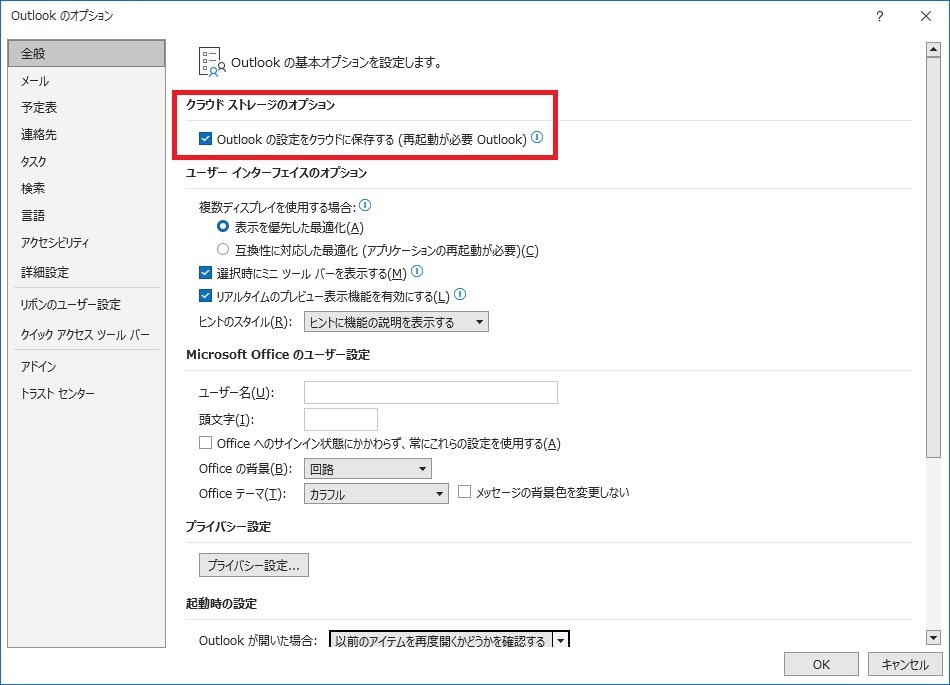Image resolution: width=950 pixels, height=685 pixels.
Task: Open Office テーマ dropdown showing カラフル
Action: coord(376,494)
